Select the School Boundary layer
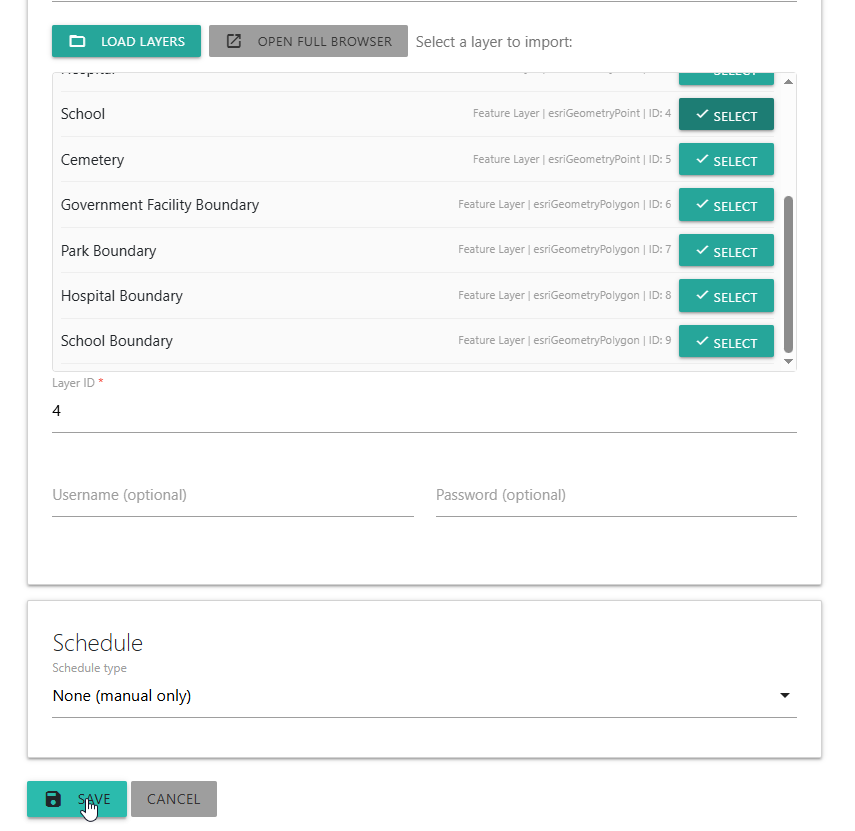The height and width of the screenshot is (831, 855). coord(726,341)
